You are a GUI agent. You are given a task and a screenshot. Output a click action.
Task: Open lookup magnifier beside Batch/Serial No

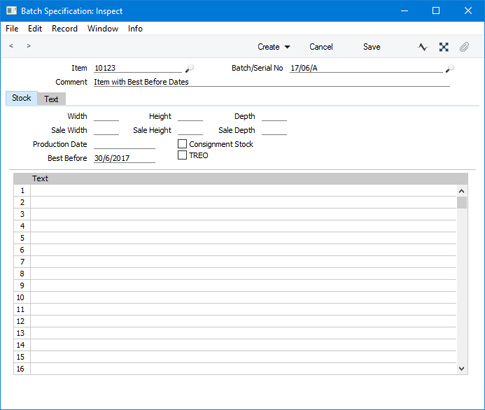coord(450,68)
